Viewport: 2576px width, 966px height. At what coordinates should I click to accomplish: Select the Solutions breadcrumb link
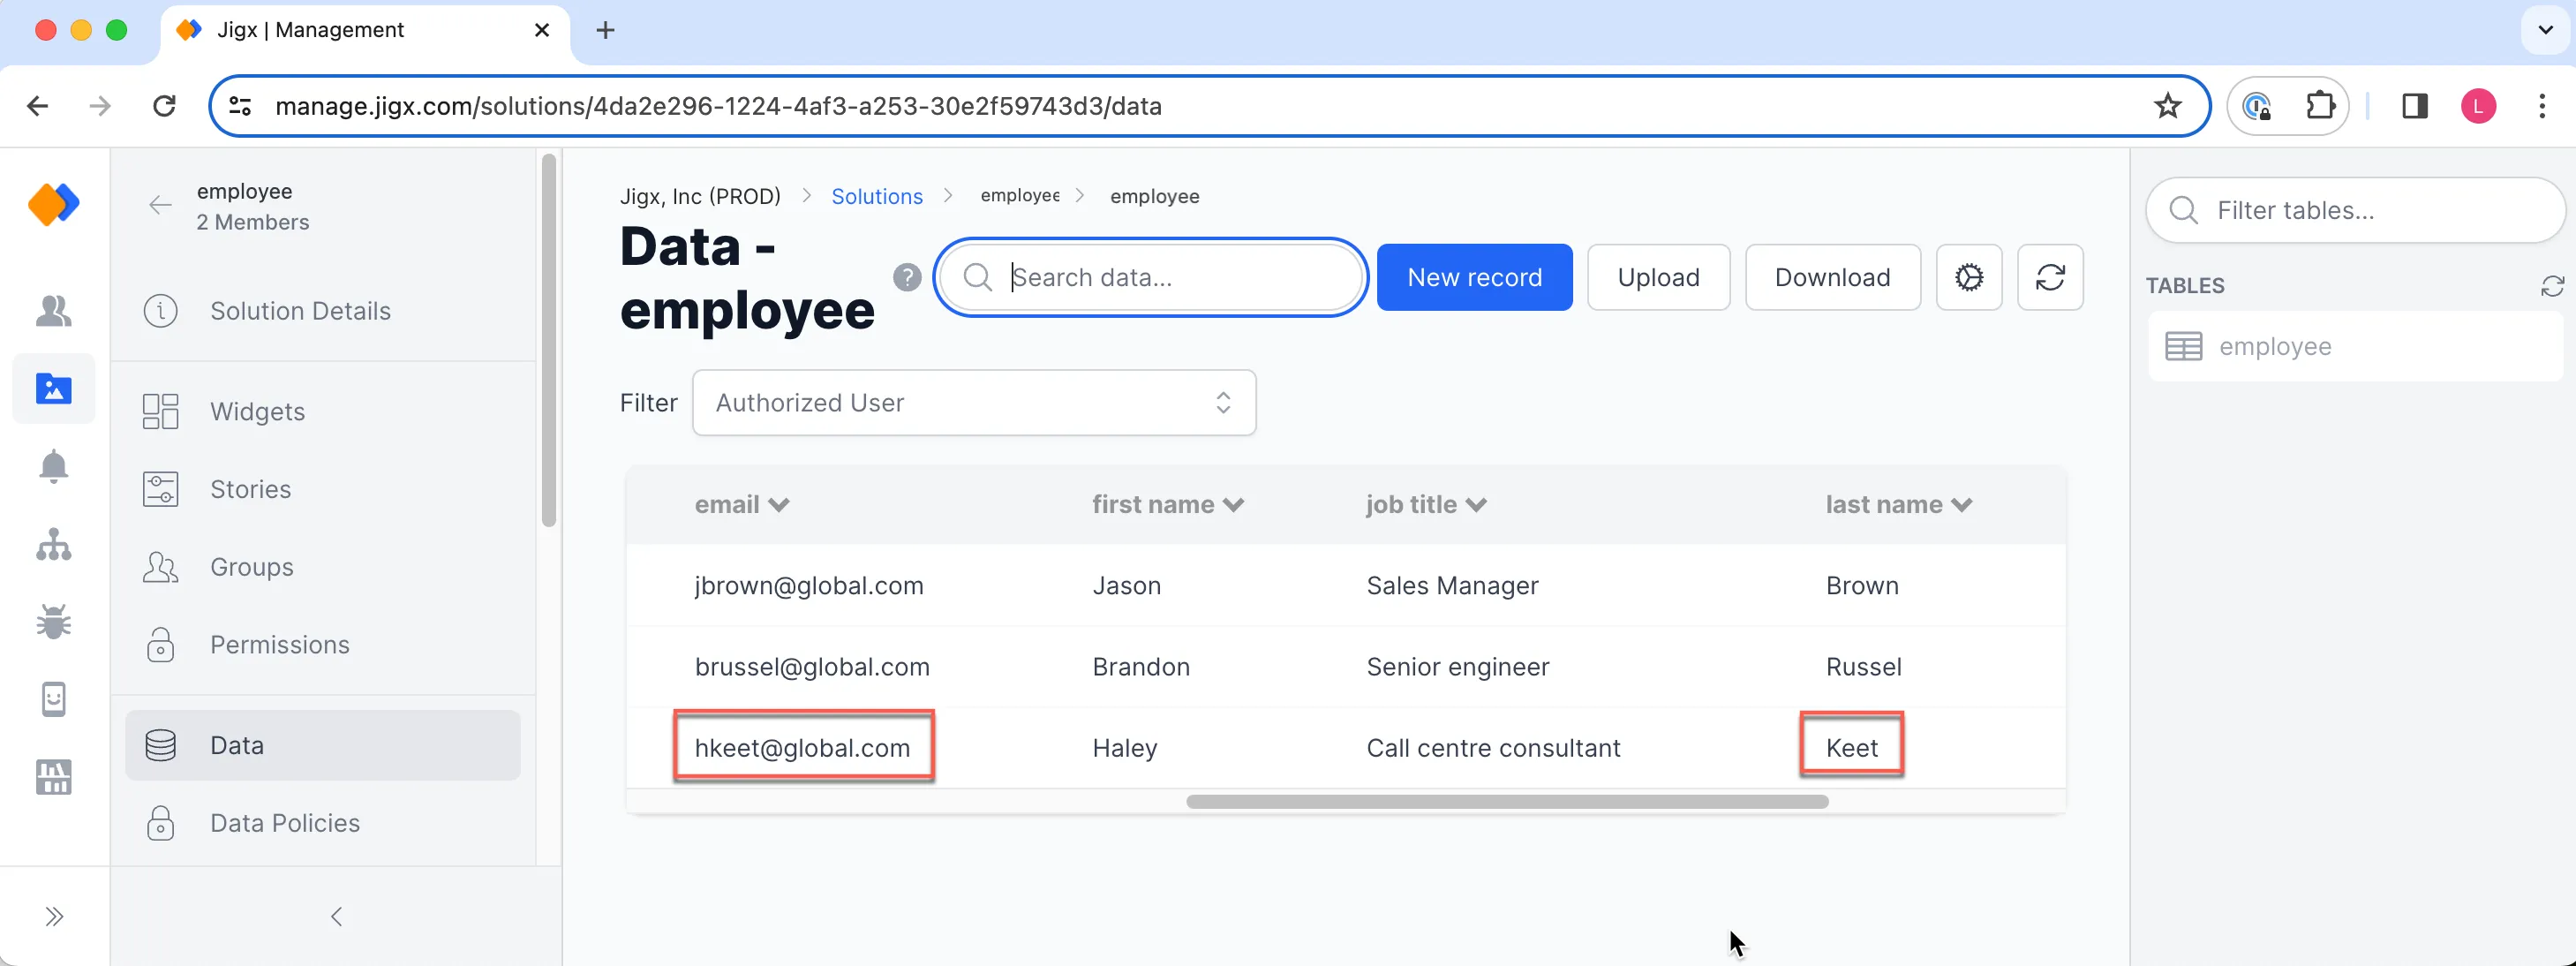tap(877, 195)
